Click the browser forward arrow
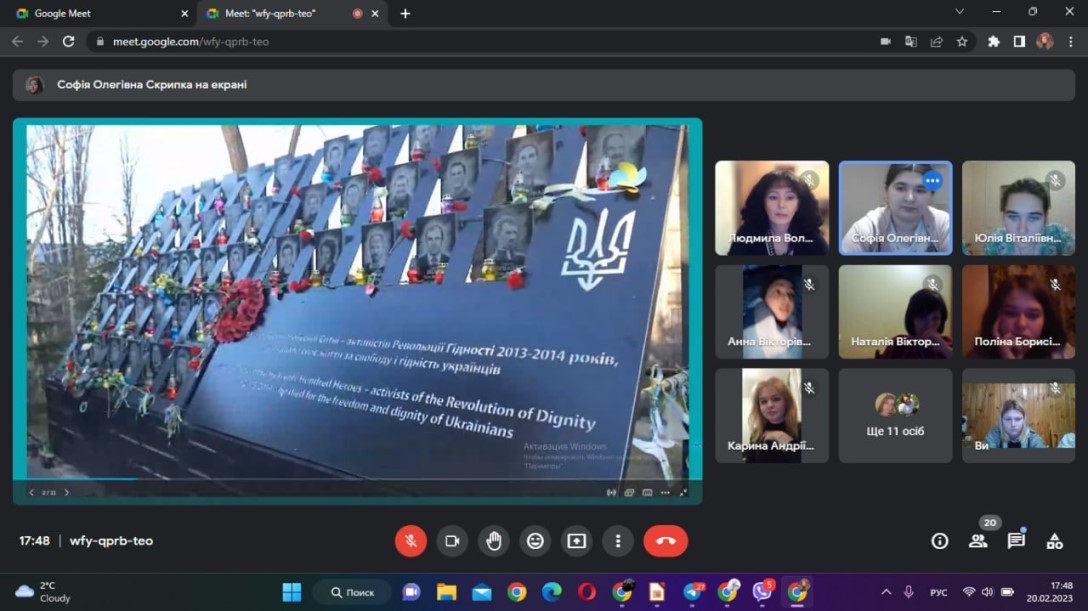Screen dimensions: 1088x611 pos(43,42)
